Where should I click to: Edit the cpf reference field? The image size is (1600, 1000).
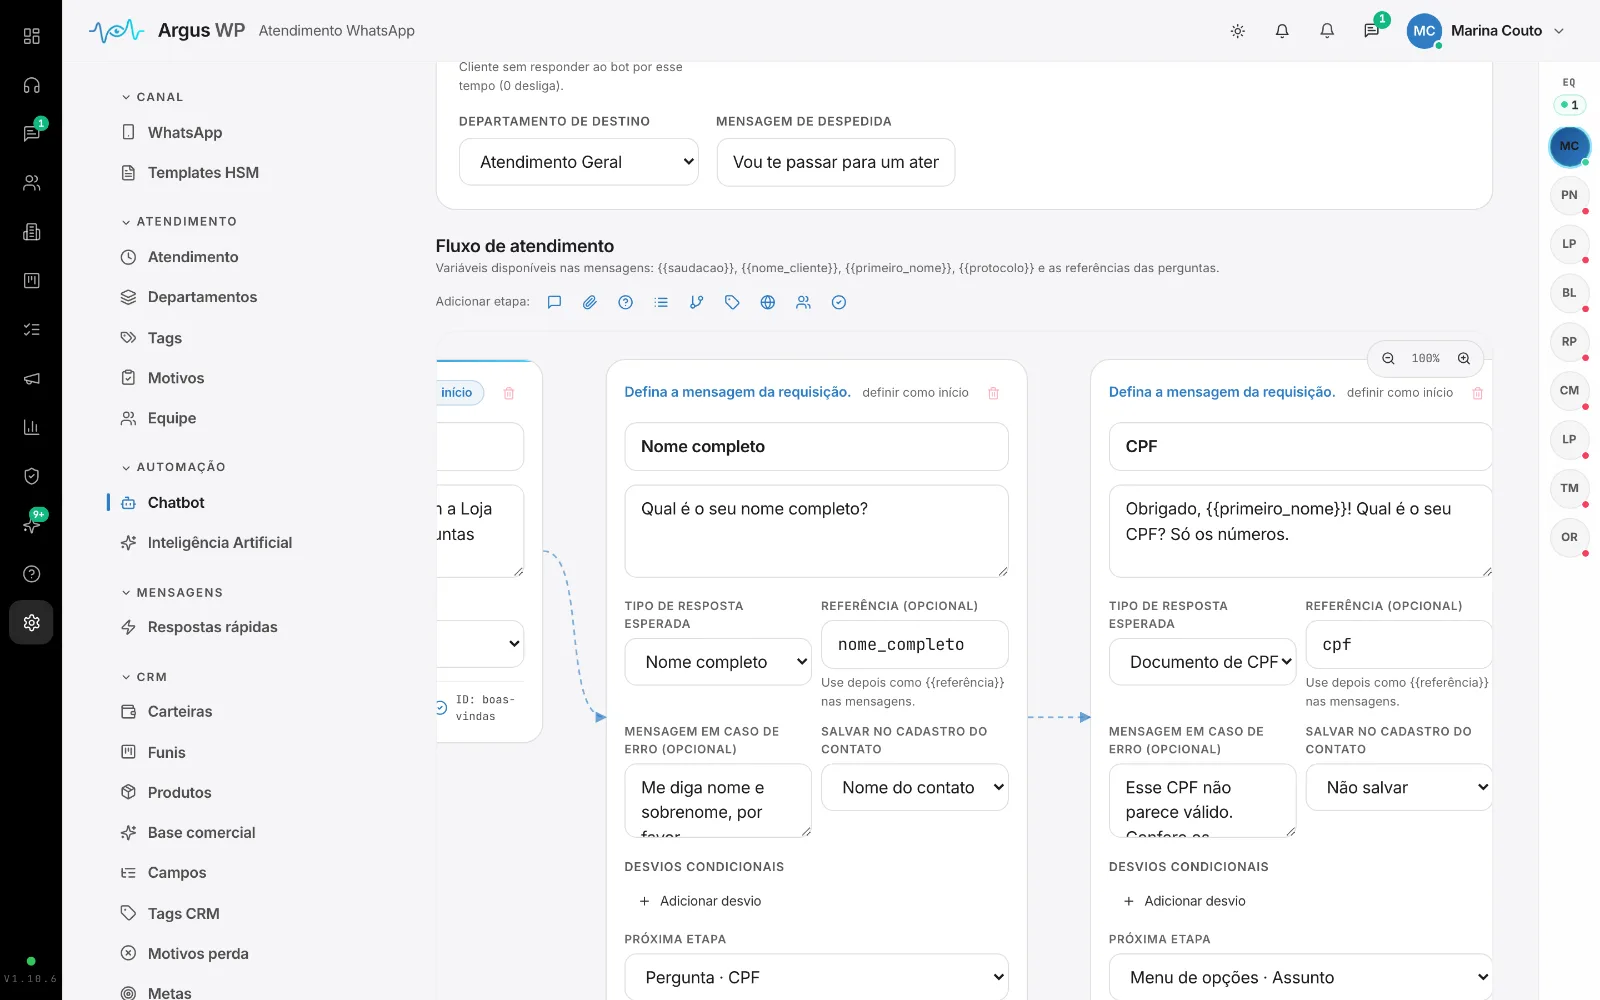[x=1399, y=645]
